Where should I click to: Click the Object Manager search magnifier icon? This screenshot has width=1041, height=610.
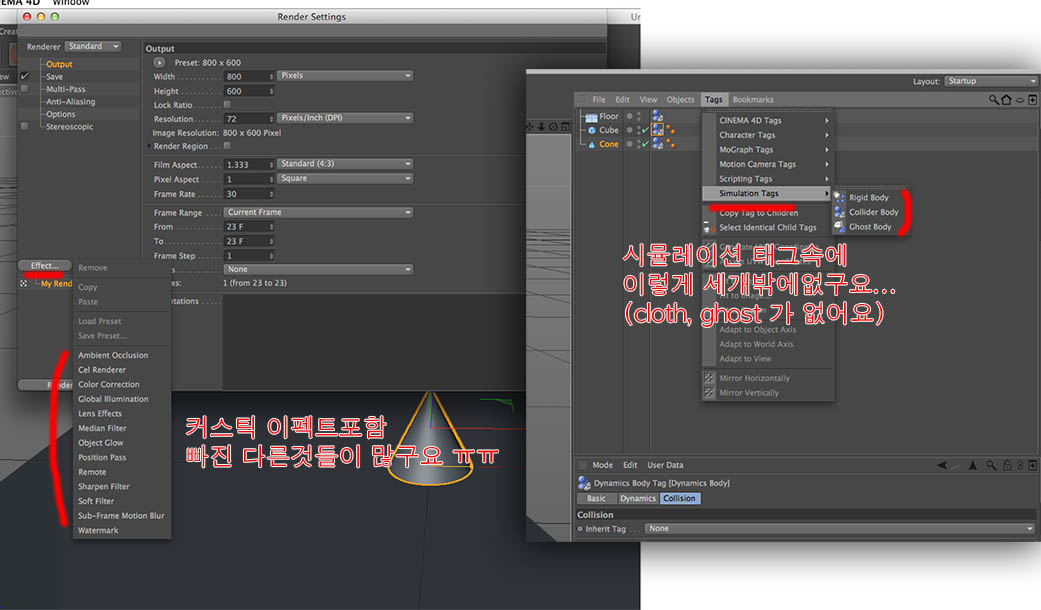(x=994, y=100)
